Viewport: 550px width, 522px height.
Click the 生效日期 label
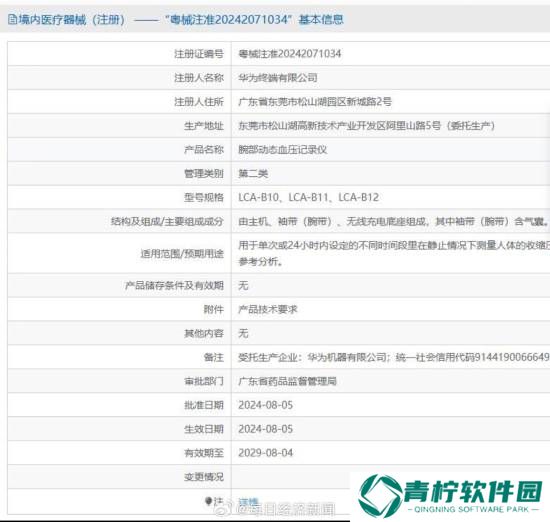[204, 429]
